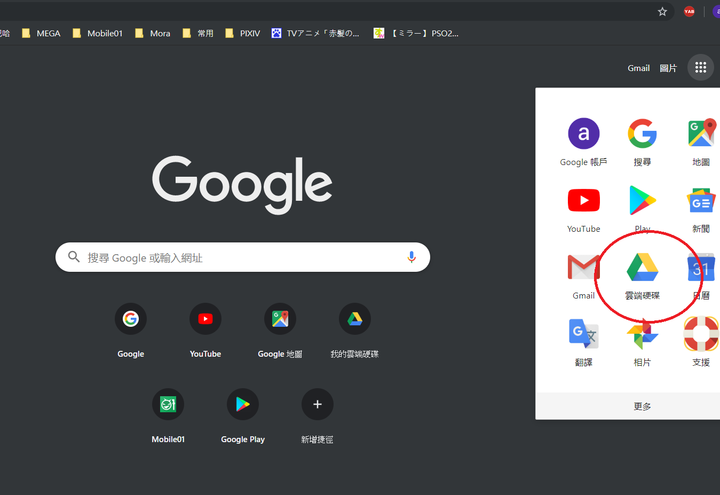This screenshot has height=495, width=720.
Task: Open the MEGA bookmark folder
Action: coord(41,33)
